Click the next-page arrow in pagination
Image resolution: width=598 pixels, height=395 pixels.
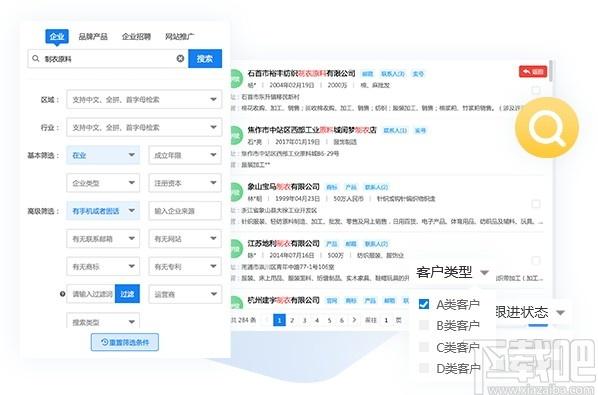(x=354, y=320)
